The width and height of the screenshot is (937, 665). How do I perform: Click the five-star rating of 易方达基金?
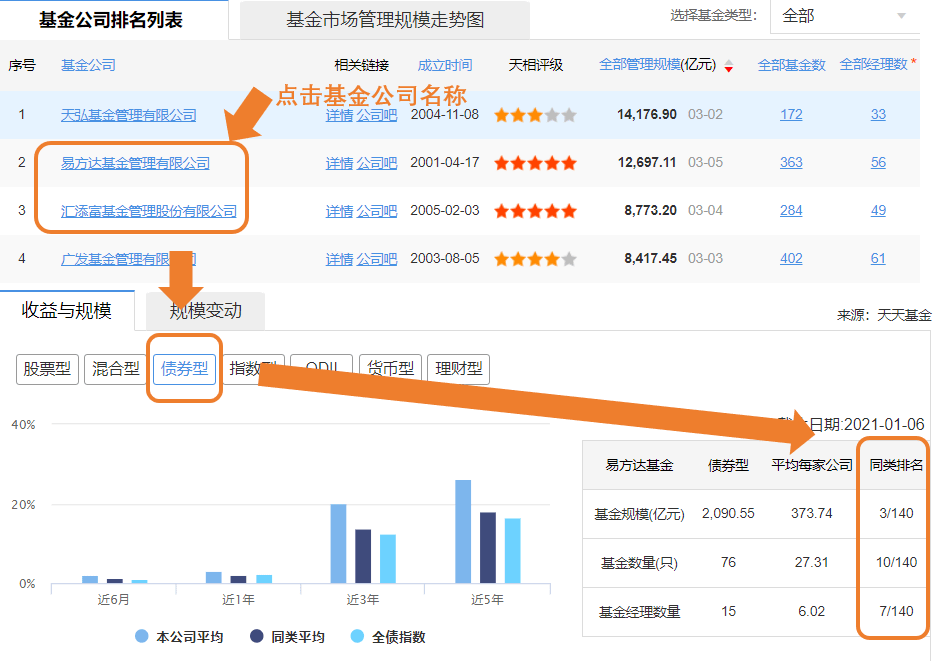click(x=535, y=163)
